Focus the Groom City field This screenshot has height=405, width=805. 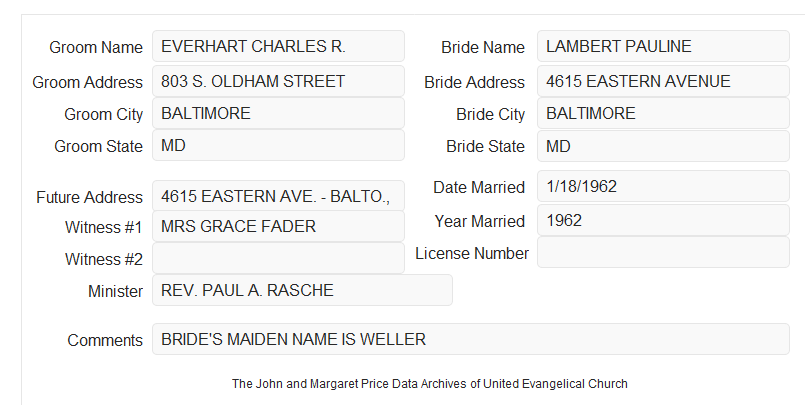278,113
